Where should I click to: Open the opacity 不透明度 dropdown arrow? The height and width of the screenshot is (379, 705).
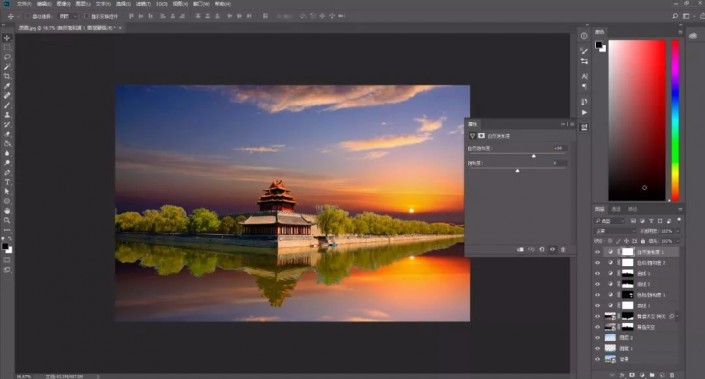[677, 231]
